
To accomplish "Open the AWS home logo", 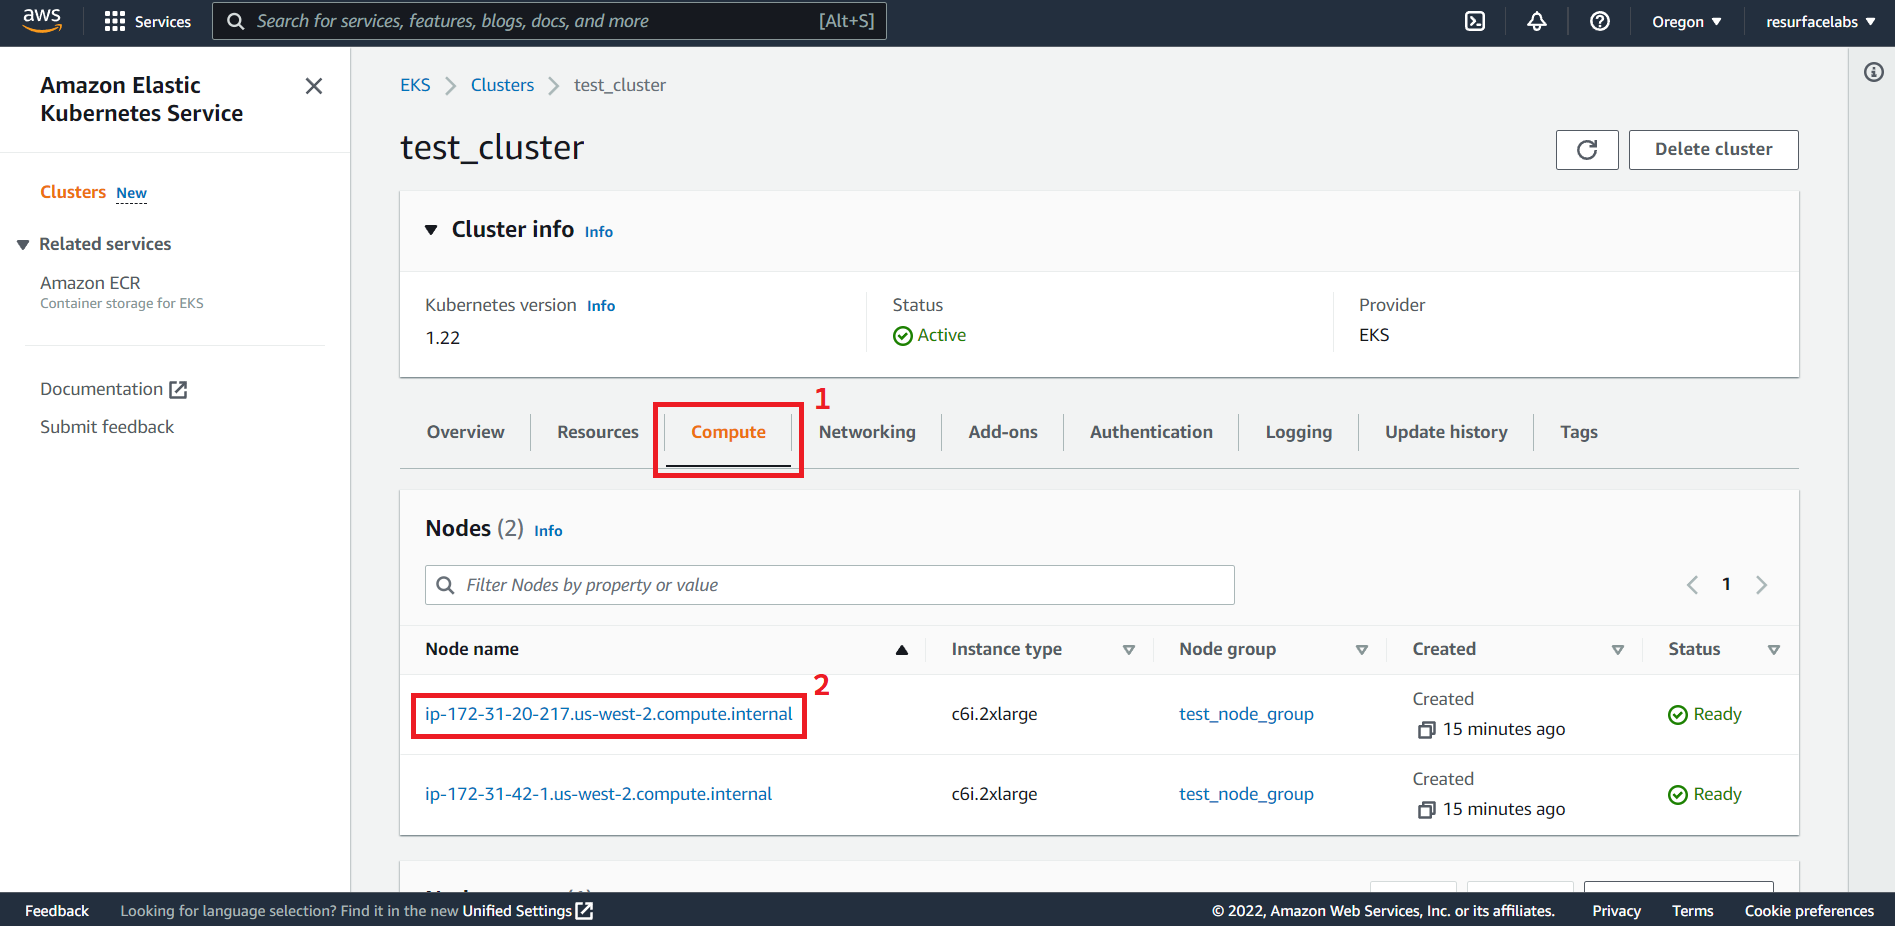I will click(x=42, y=21).
